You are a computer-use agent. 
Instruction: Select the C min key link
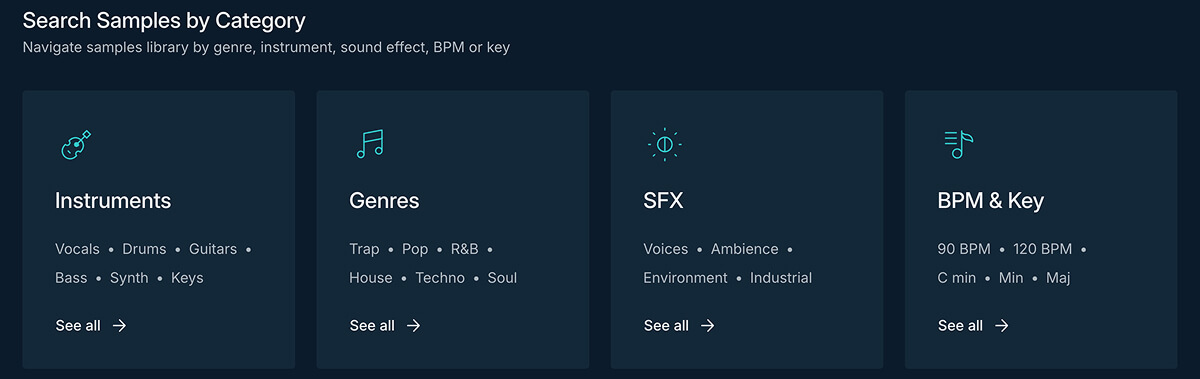tap(957, 278)
